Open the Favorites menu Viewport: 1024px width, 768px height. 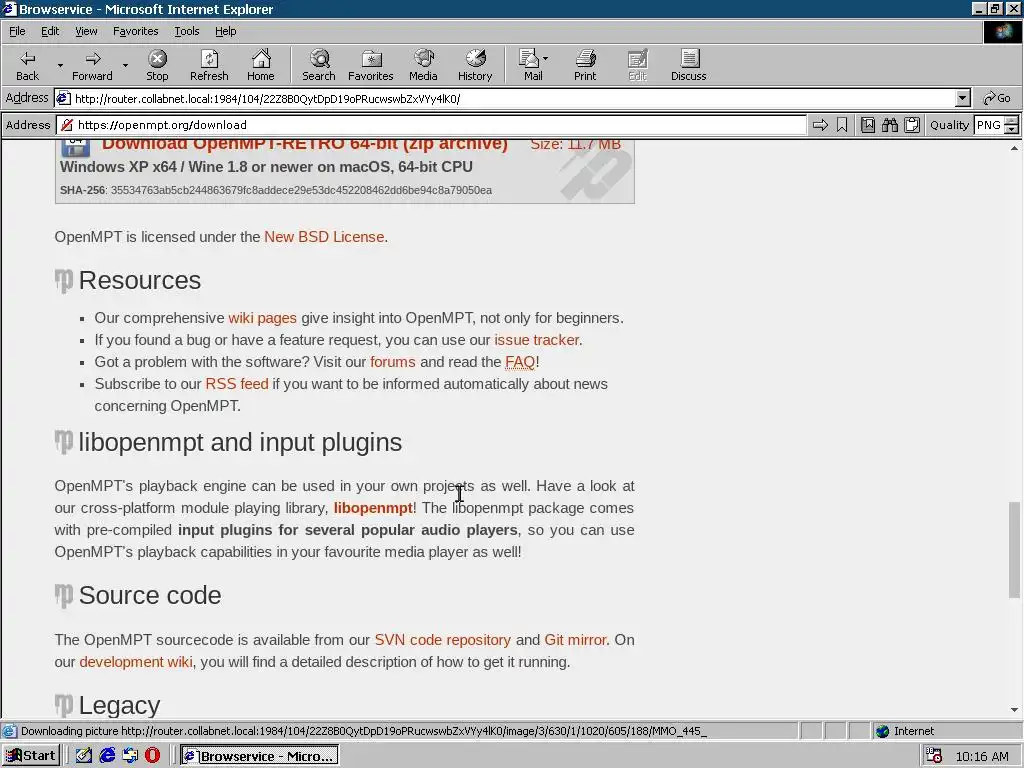coord(135,31)
